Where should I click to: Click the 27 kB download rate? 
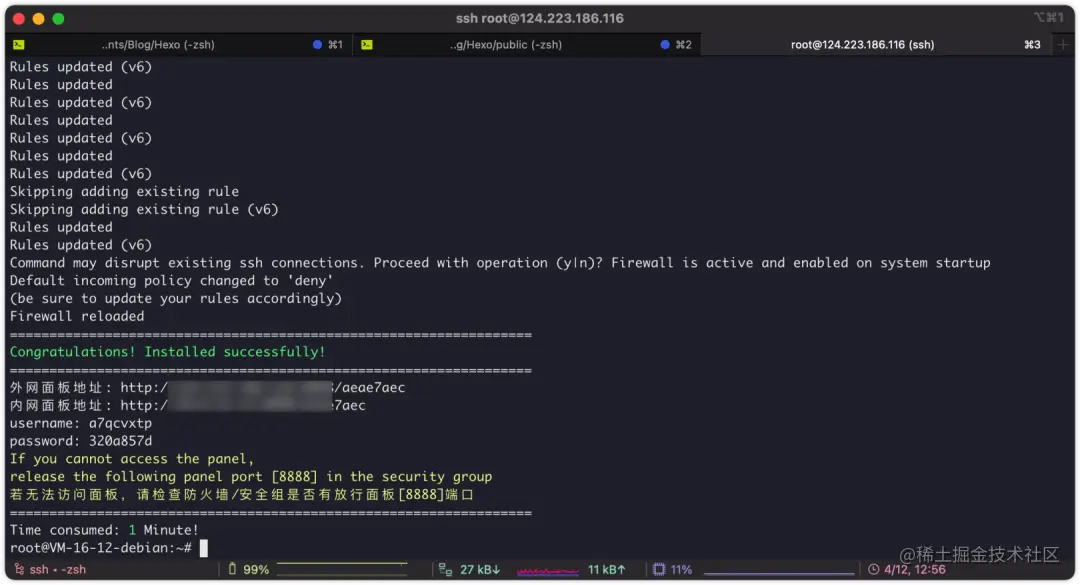click(480, 569)
